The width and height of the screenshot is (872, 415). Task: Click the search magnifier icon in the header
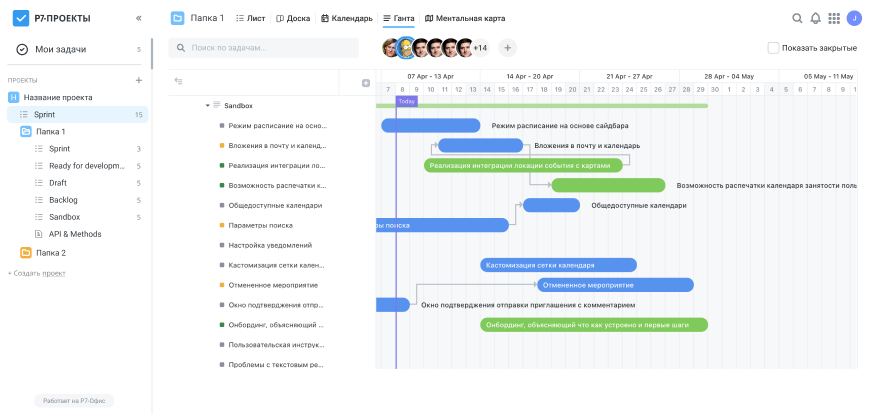point(797,18)
